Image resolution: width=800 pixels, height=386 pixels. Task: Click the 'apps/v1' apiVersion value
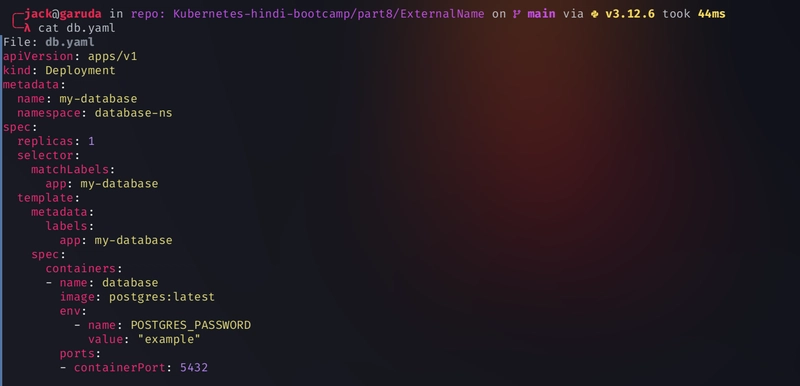click(x=112, y=56)
